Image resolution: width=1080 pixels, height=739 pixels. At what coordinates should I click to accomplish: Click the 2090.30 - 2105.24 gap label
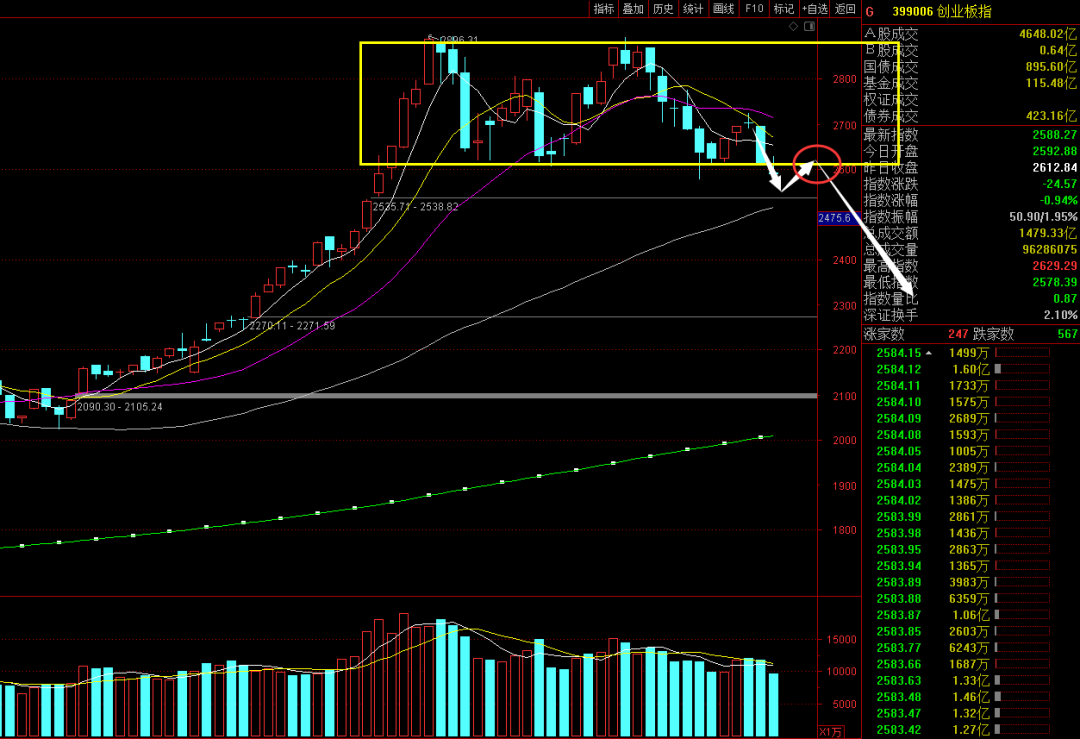coord(120,407)
